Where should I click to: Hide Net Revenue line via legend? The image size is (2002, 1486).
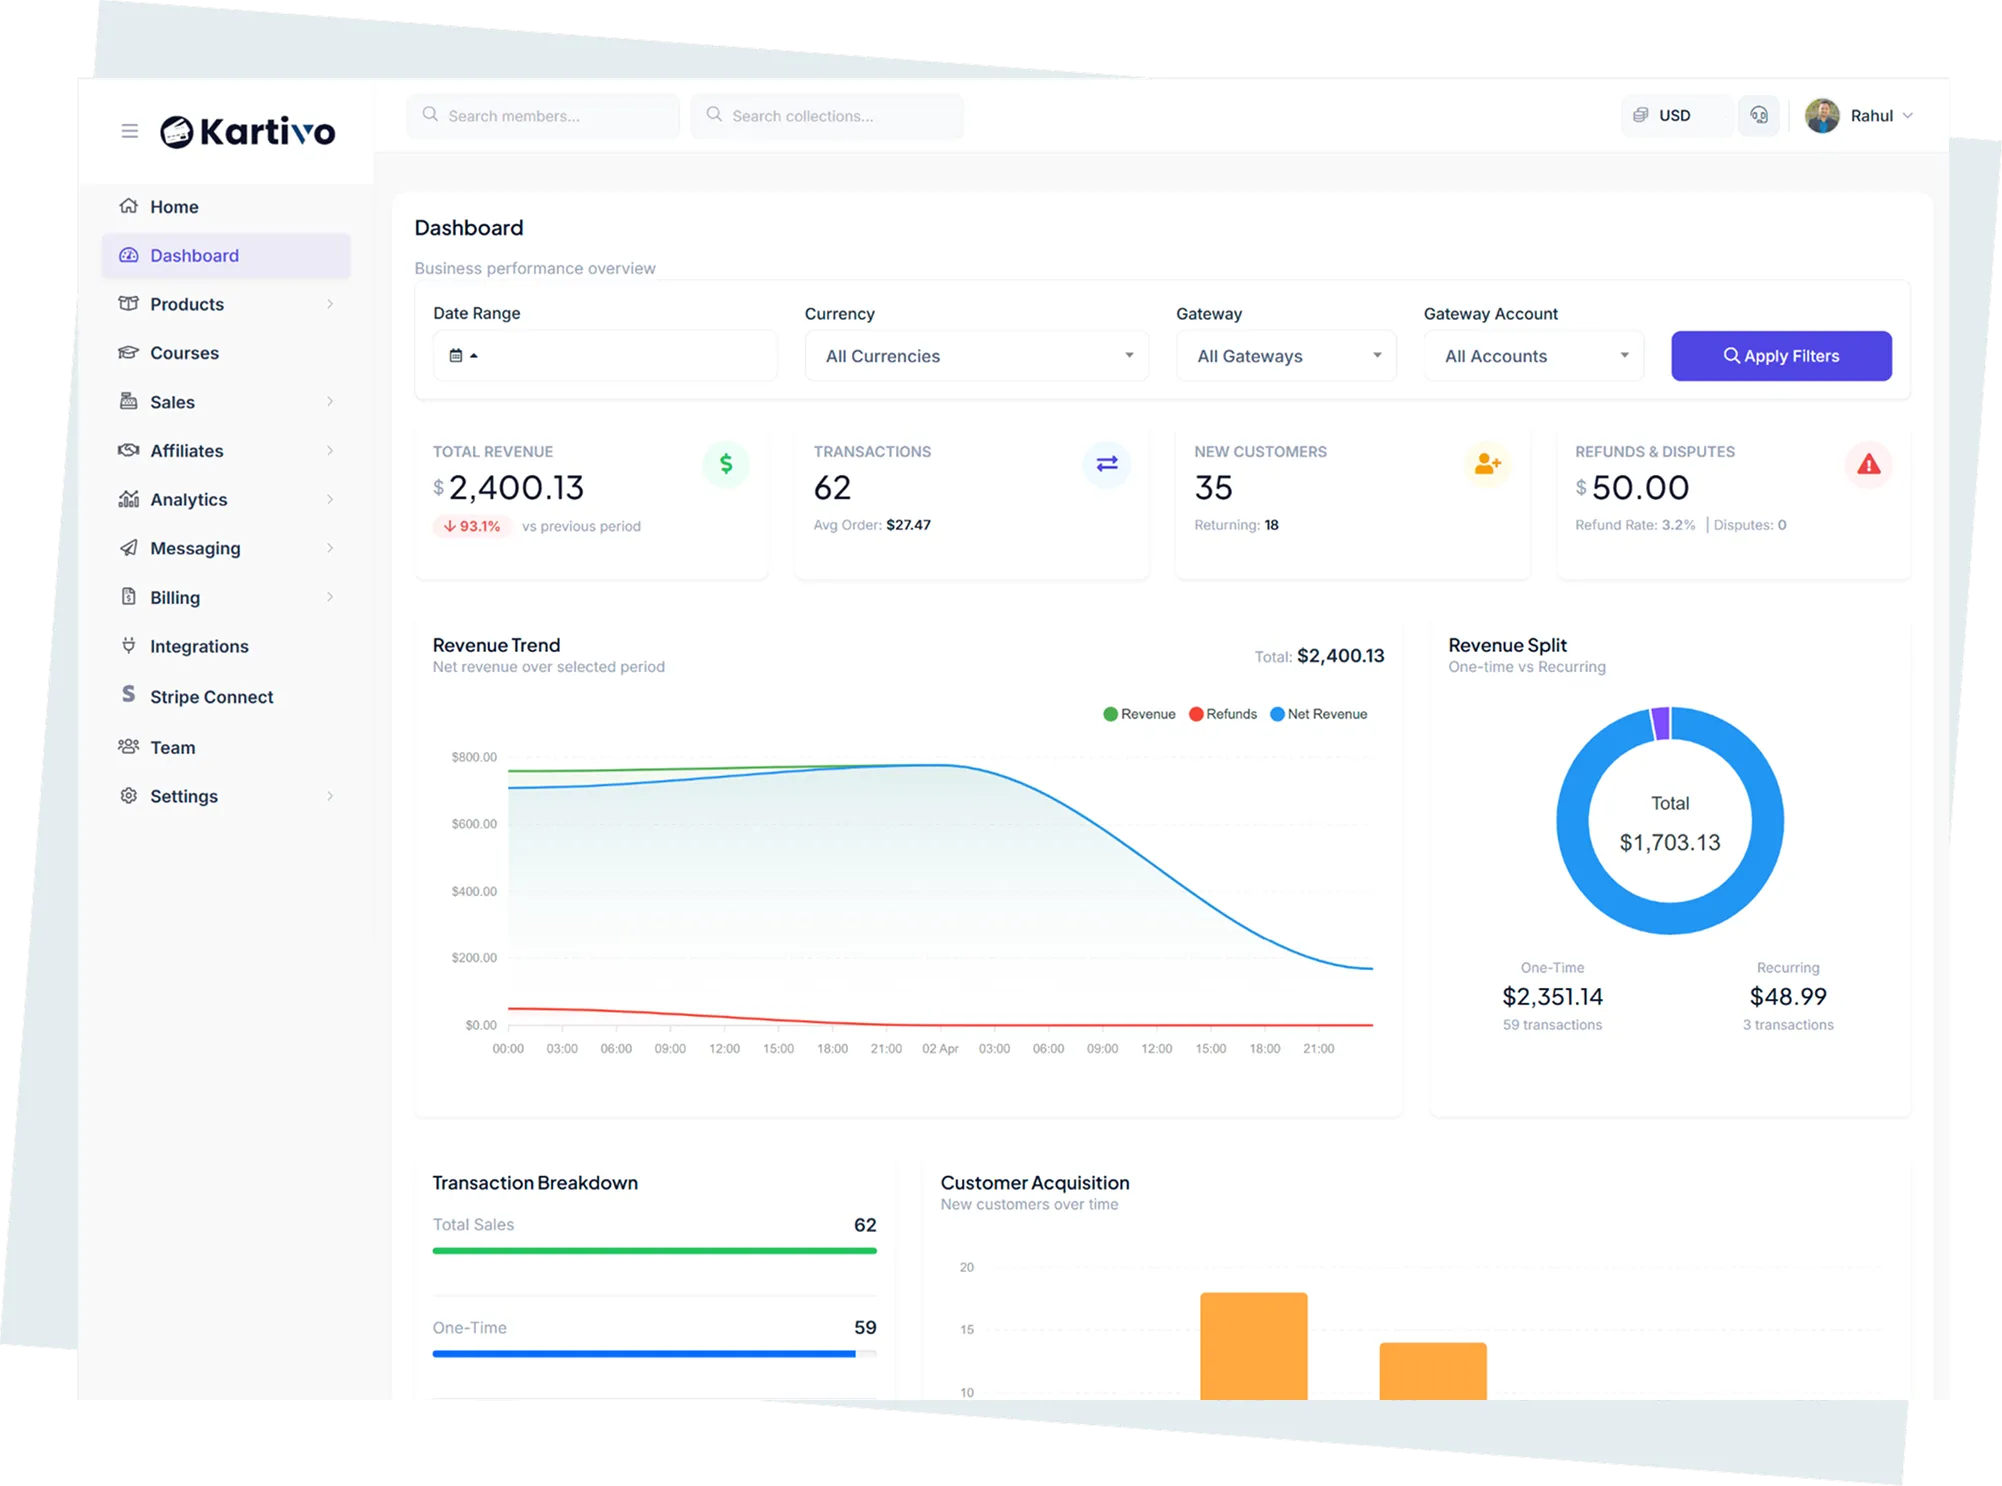1317,713
